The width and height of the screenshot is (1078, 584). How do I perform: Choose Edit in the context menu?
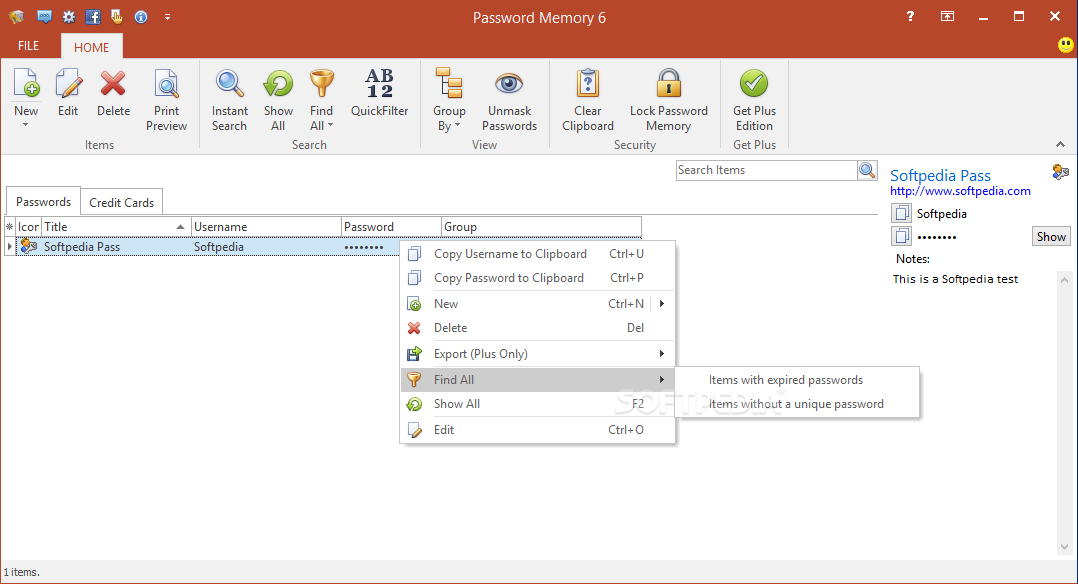tap(538, 430)
